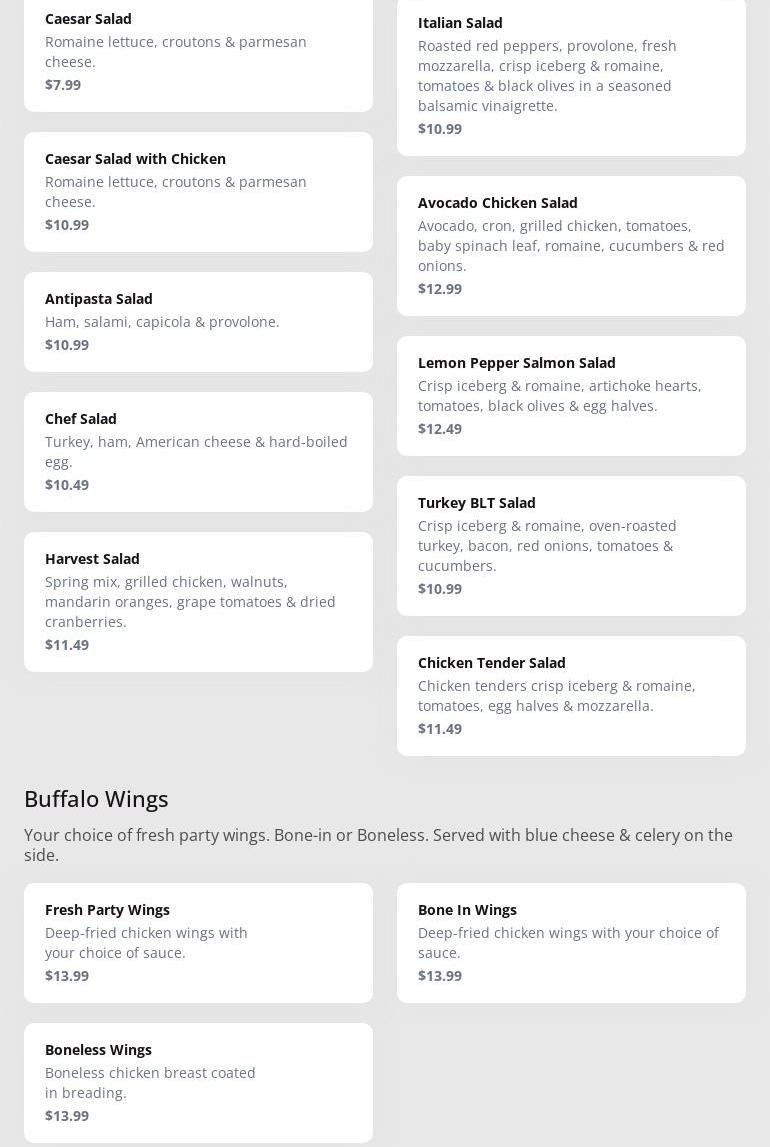The width and height of the screenshot is (770, 1147).
Task: Open the Italian Salad menu card
Action: tap(571, 75)
